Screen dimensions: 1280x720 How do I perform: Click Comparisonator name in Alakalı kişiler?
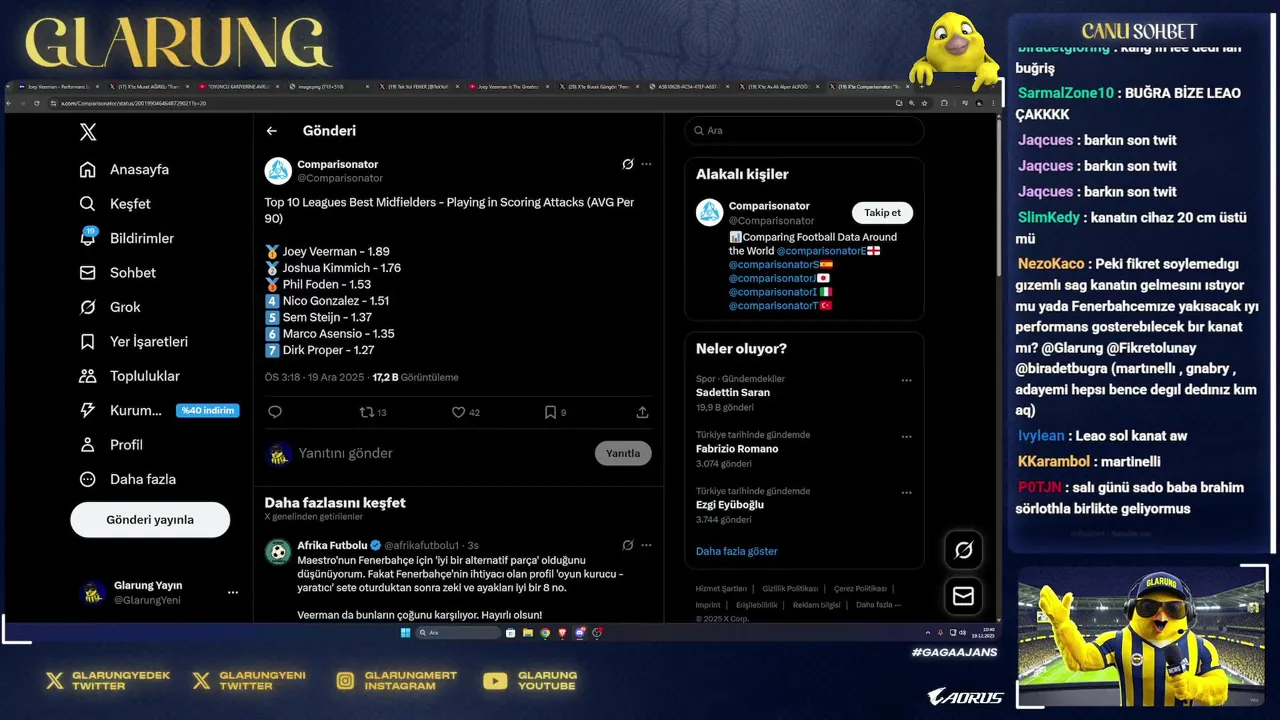point(769,206)
